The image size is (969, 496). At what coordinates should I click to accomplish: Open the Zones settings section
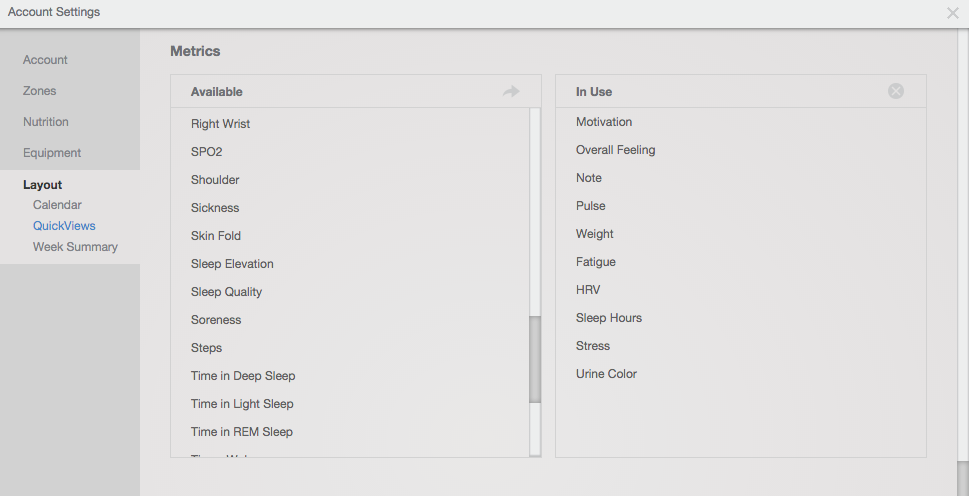click(x=40, y=91)
